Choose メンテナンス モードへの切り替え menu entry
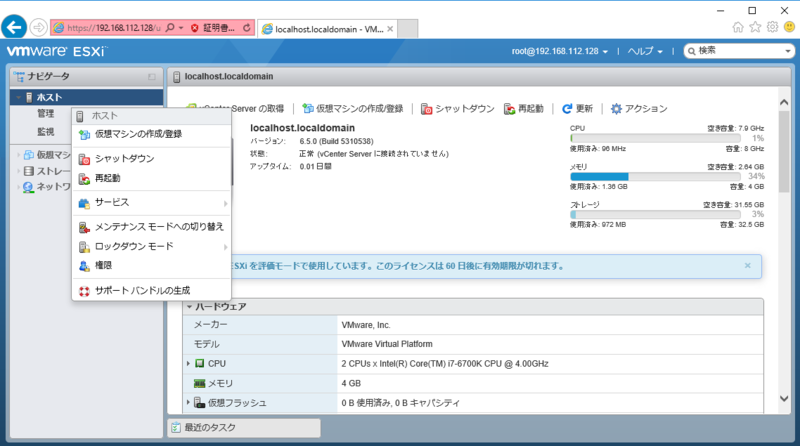 click(152, 227)
